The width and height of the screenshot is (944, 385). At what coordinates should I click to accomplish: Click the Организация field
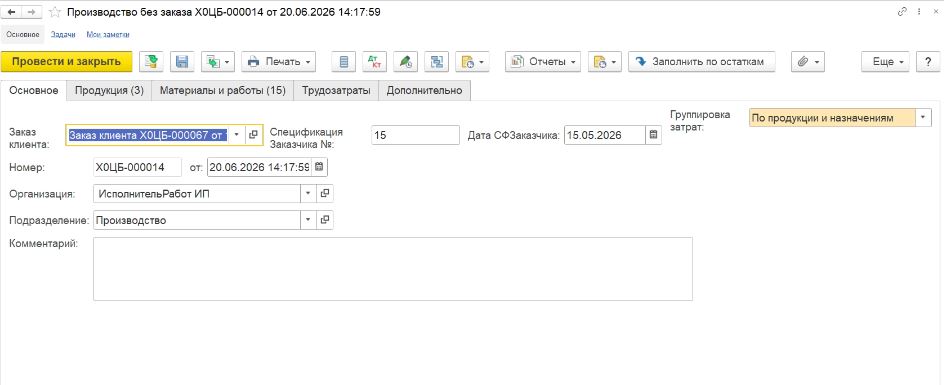(197, 193)
